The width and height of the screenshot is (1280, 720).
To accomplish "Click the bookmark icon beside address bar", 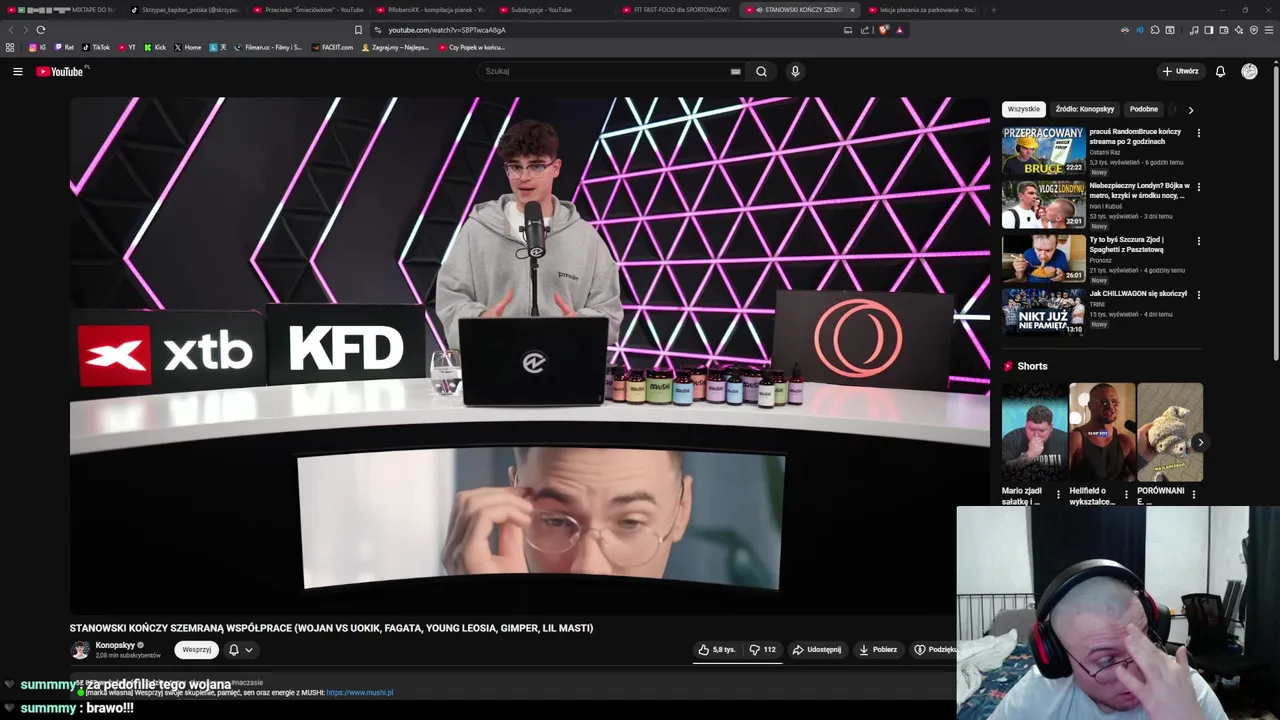I will coord(358,30).
